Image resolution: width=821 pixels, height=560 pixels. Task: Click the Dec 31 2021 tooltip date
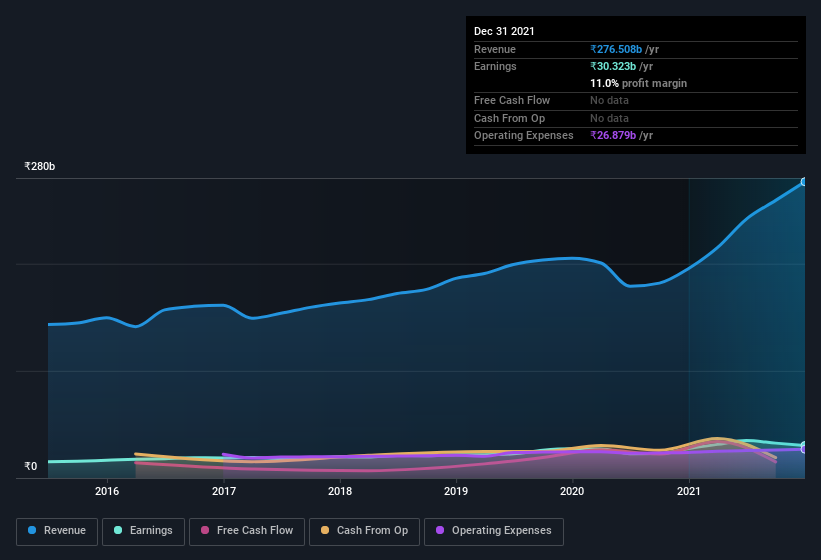(x=504, y=31)
